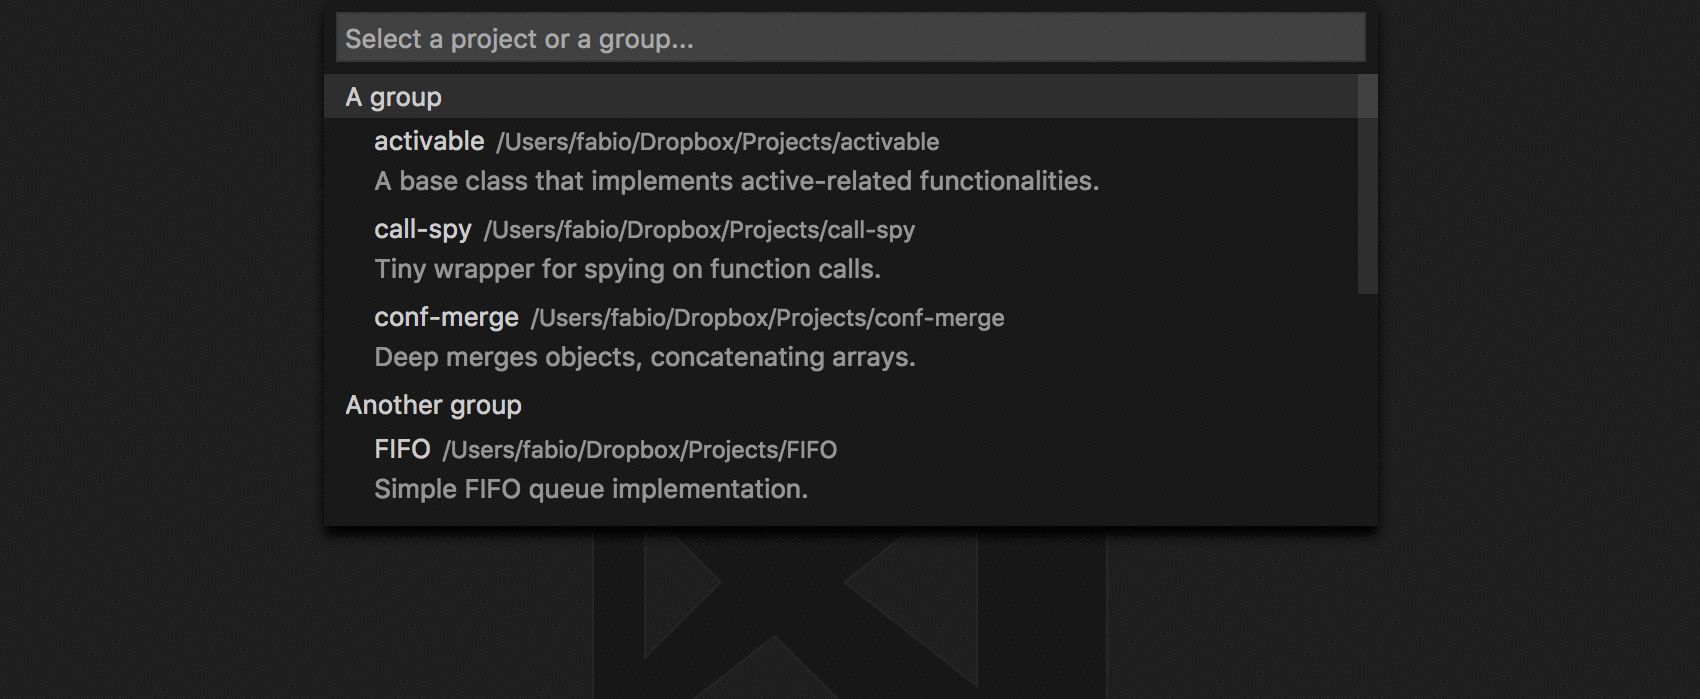Click the 'Simple FIFO queue implementation' description
This screenshot has height=699, width=1700.
(x=591, y=489)
